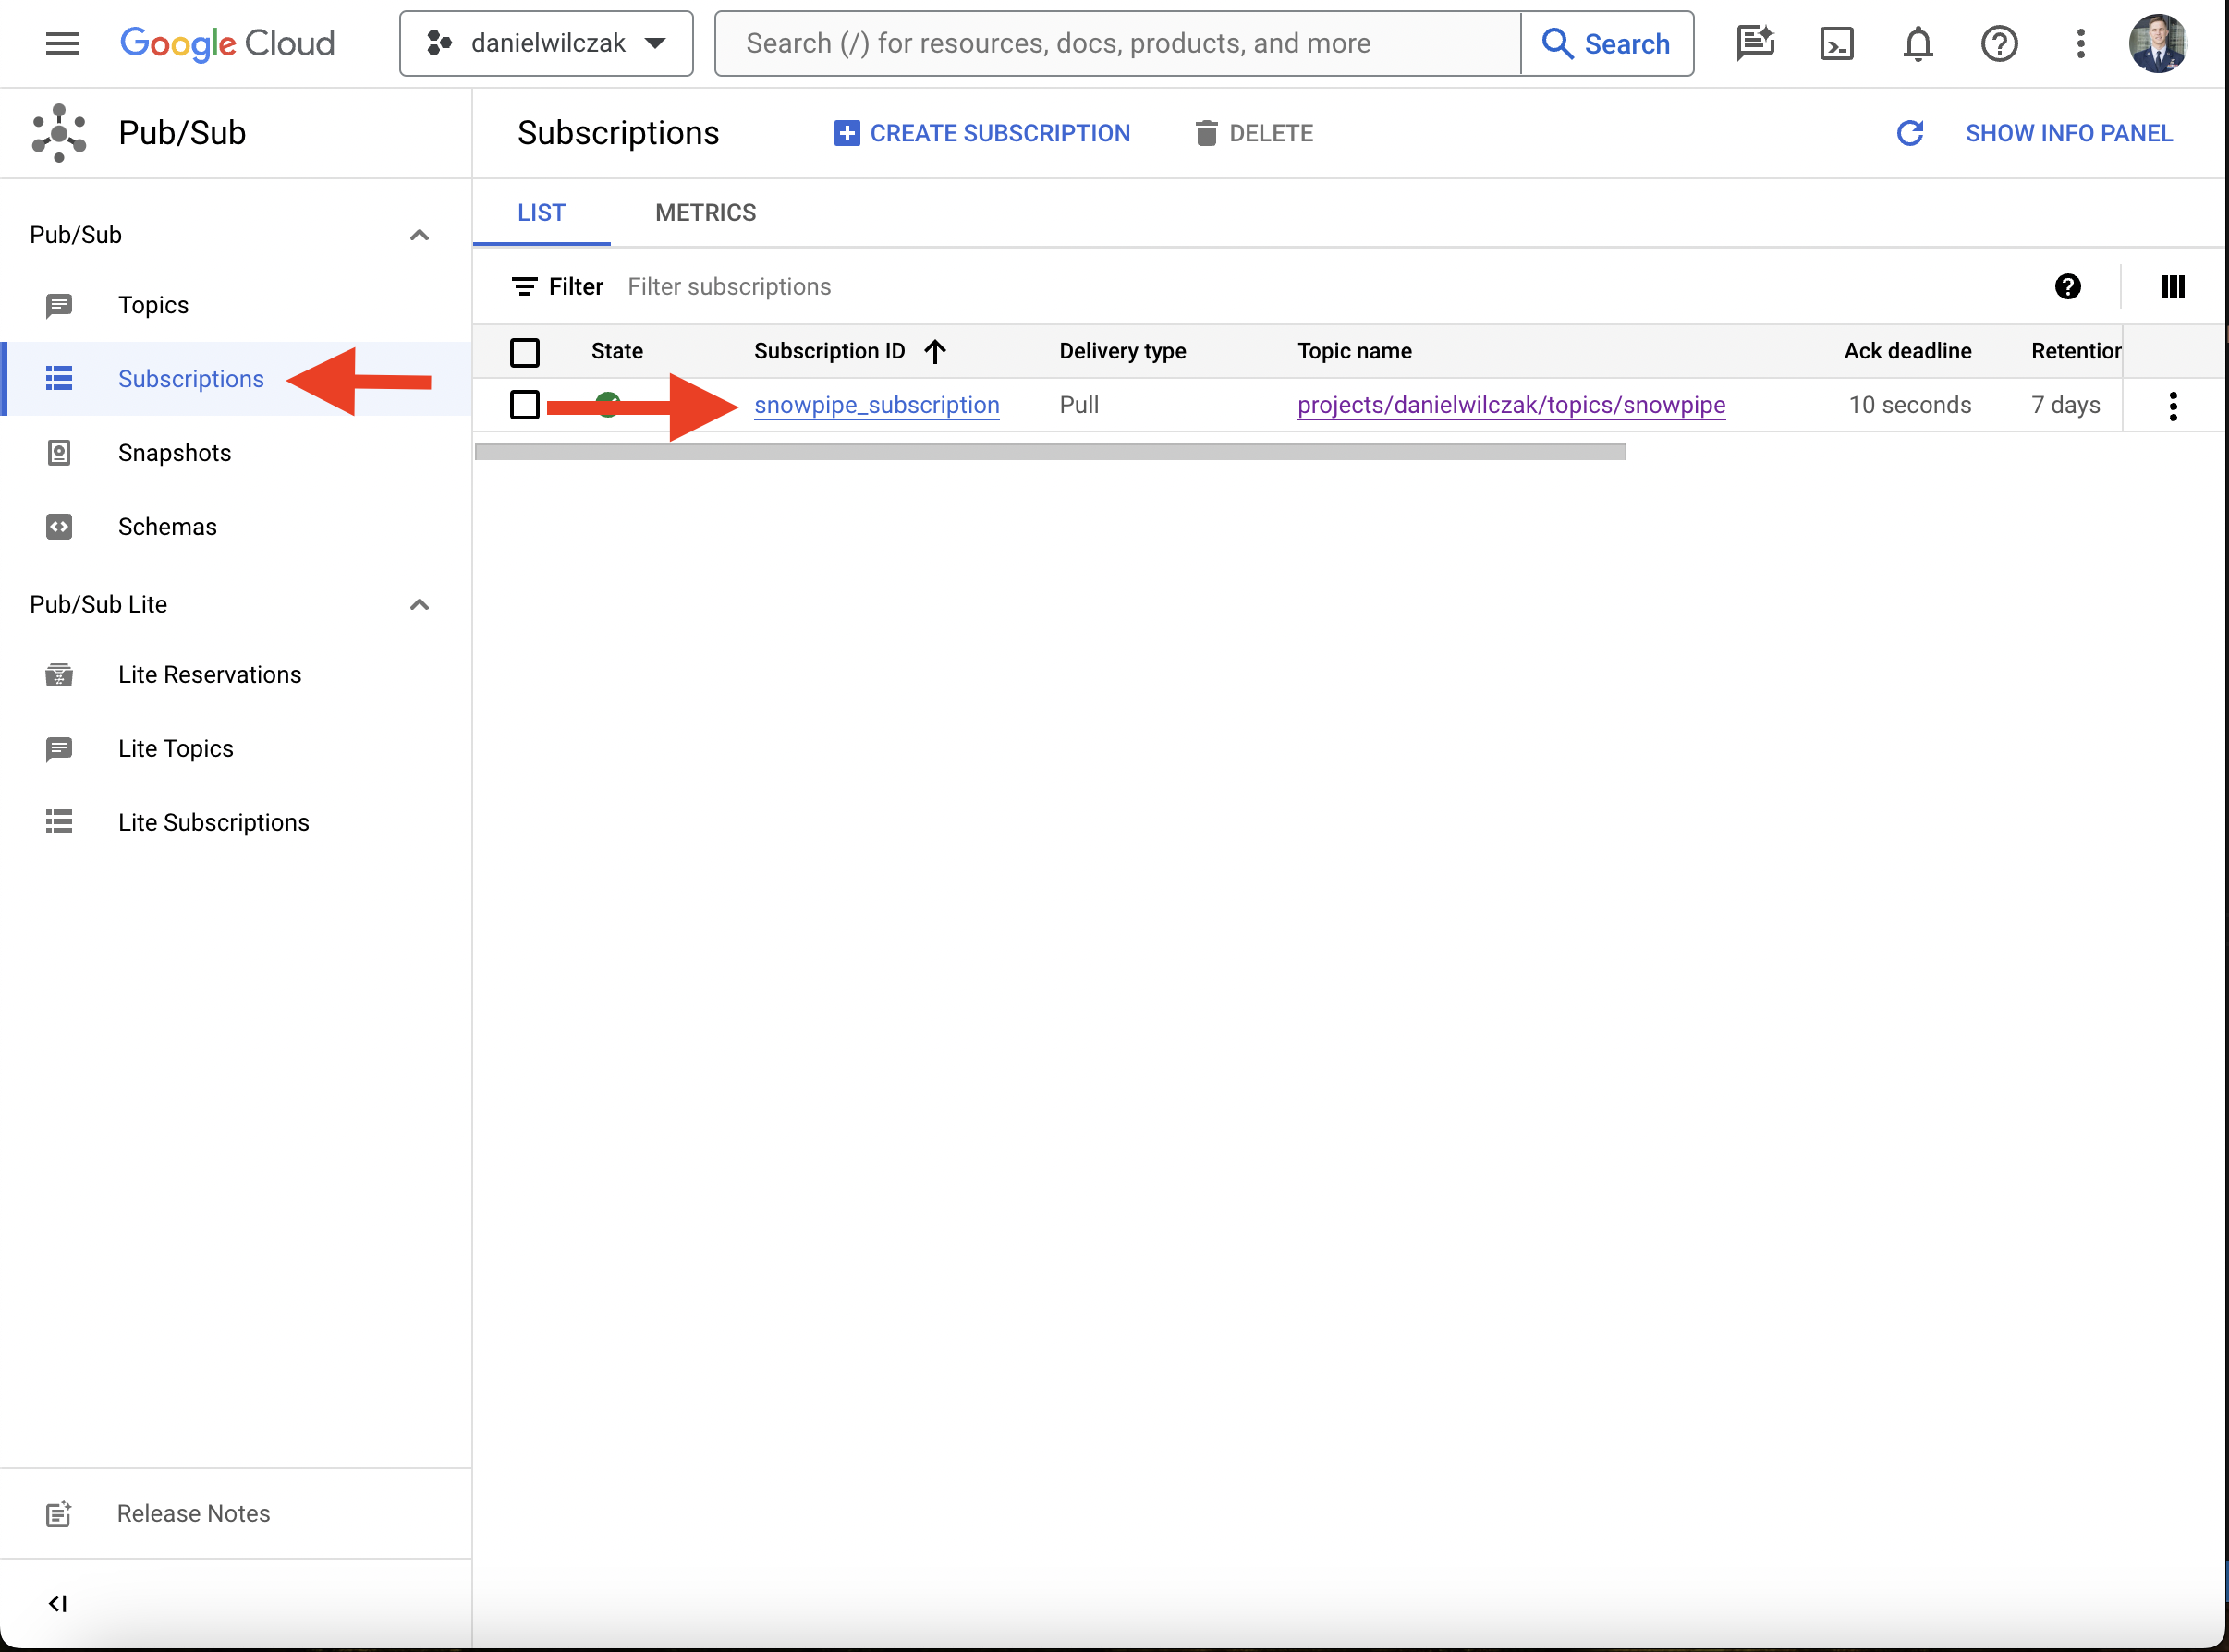Click SHOW INFO PANEL
2229x1652 pixels.
pyautogui.click(x=2068, y=133)
